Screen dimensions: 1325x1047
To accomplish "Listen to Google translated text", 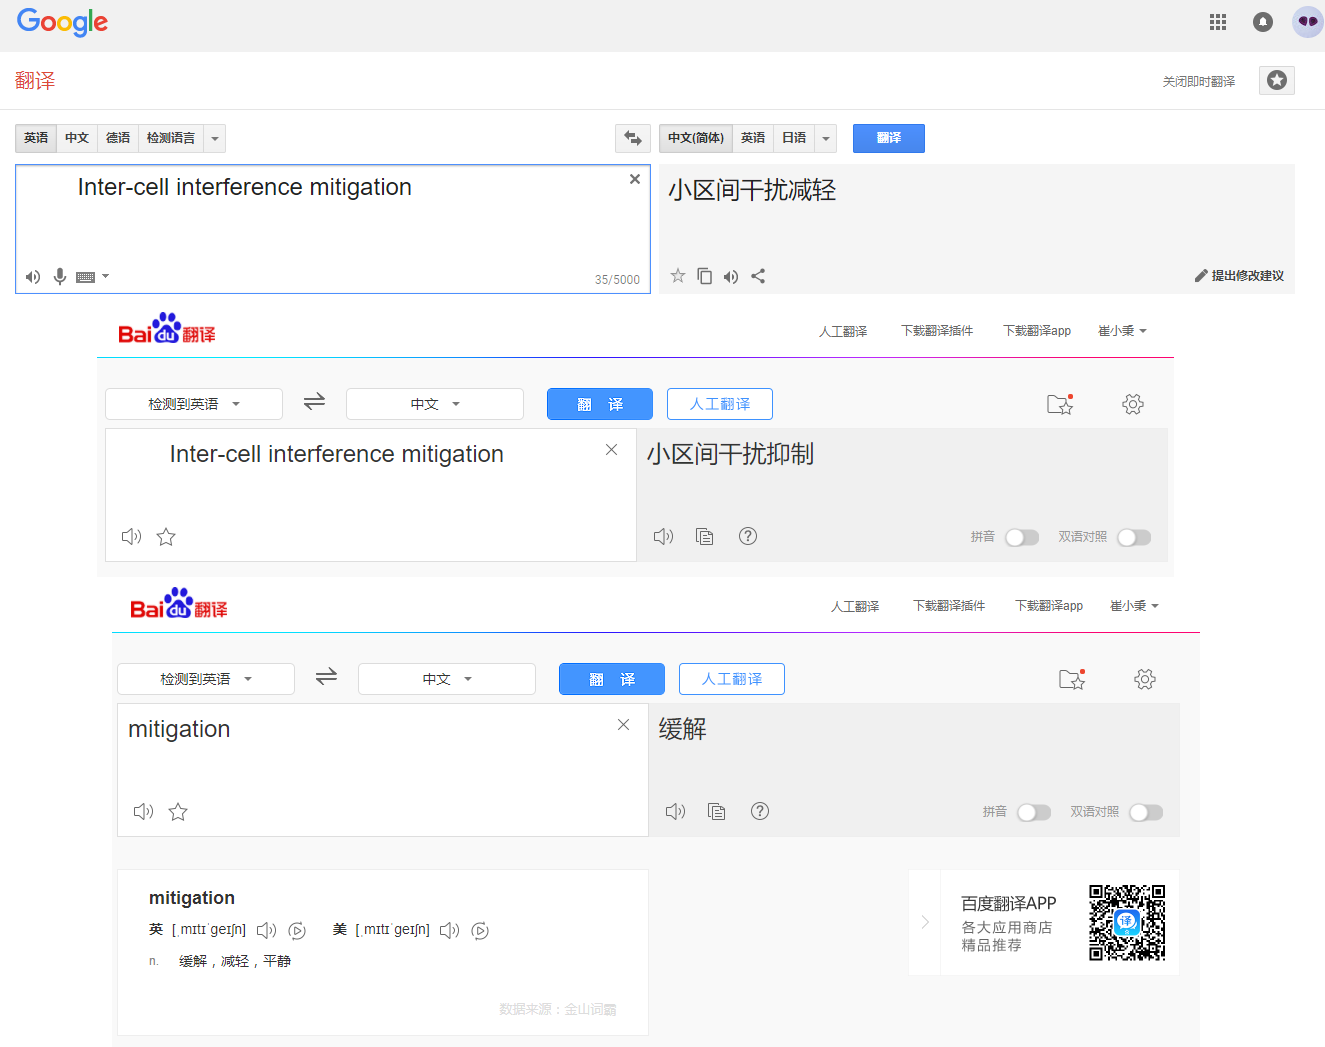I will [731, 276].
